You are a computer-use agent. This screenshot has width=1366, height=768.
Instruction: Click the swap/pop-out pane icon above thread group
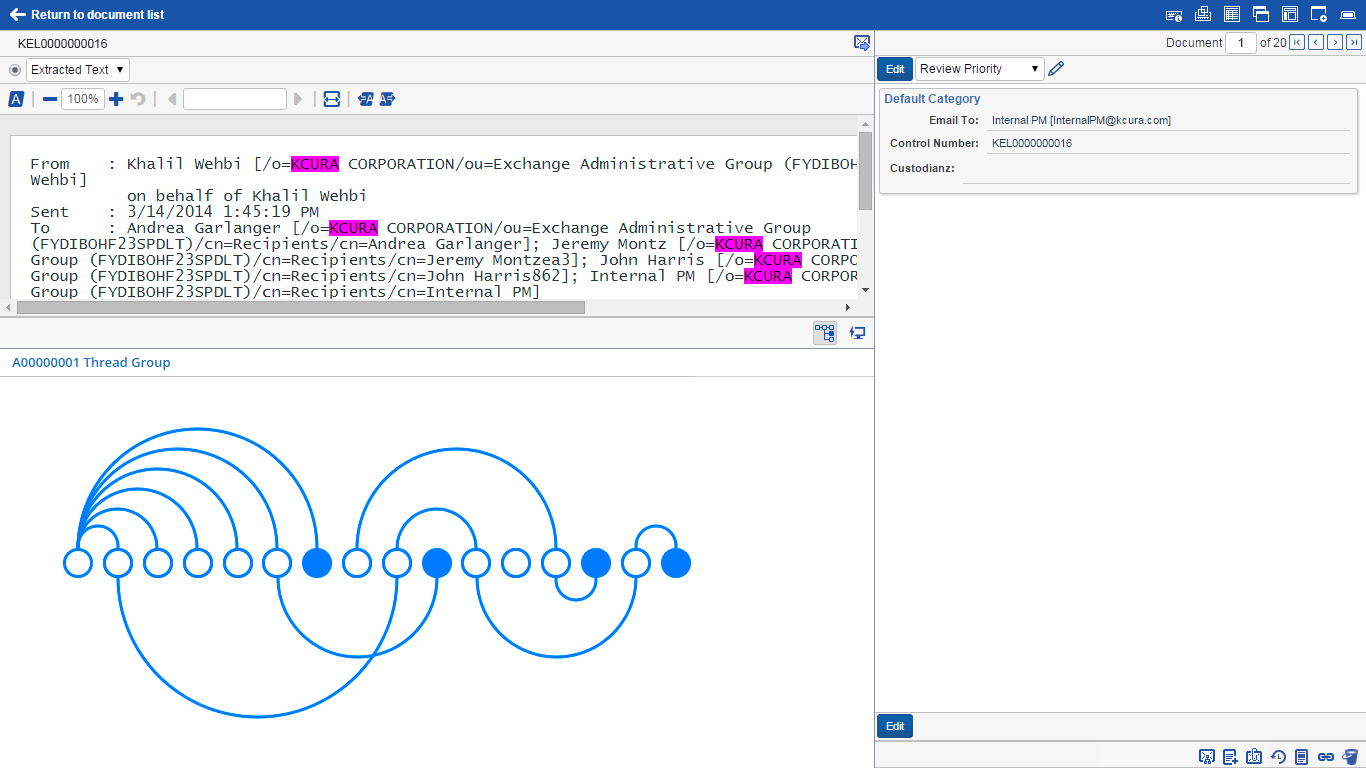pyautogui.click(x=857, y=333)
